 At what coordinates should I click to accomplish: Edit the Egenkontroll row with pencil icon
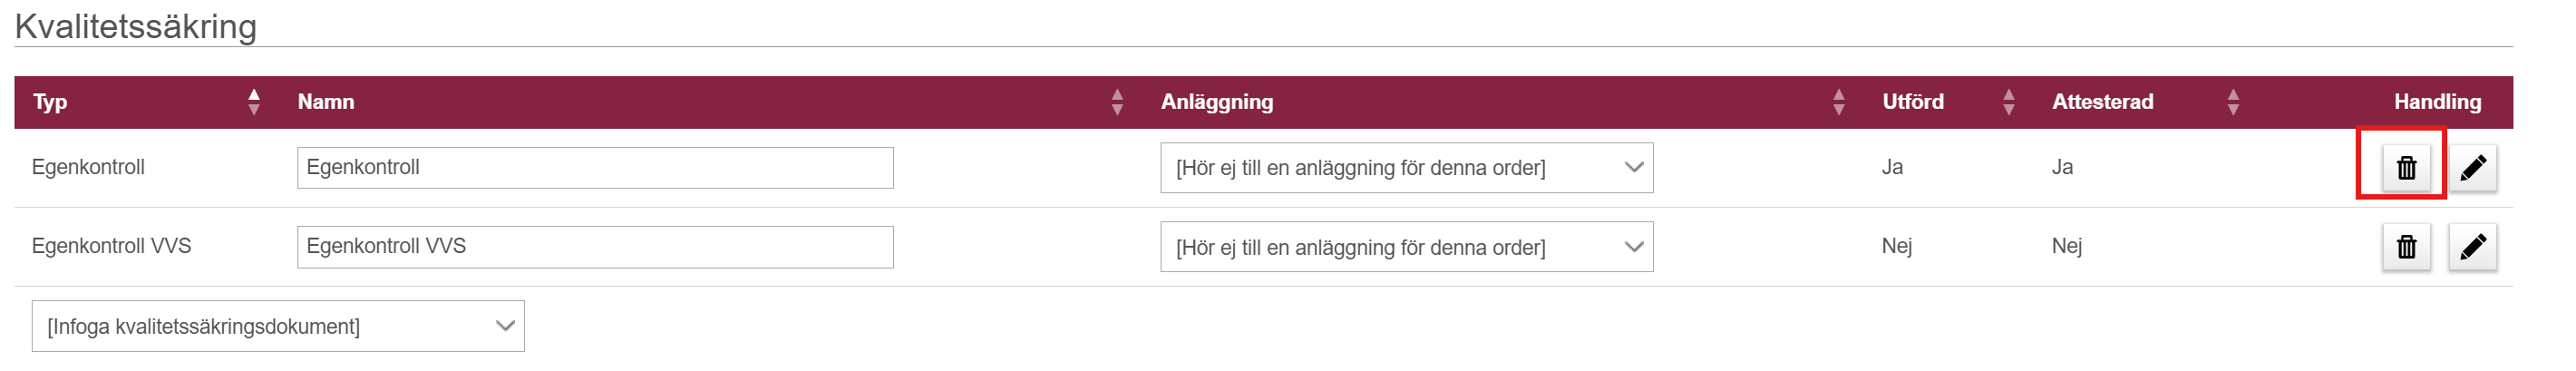click(2472, 167)
